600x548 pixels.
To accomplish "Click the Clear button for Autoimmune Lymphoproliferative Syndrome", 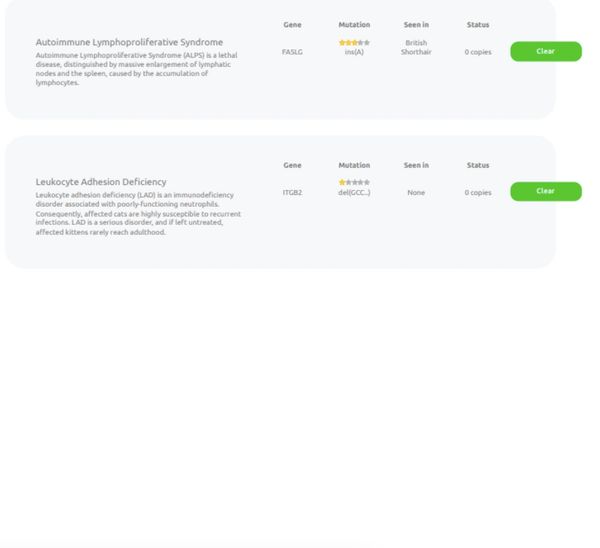I will [x=545, y=51].
